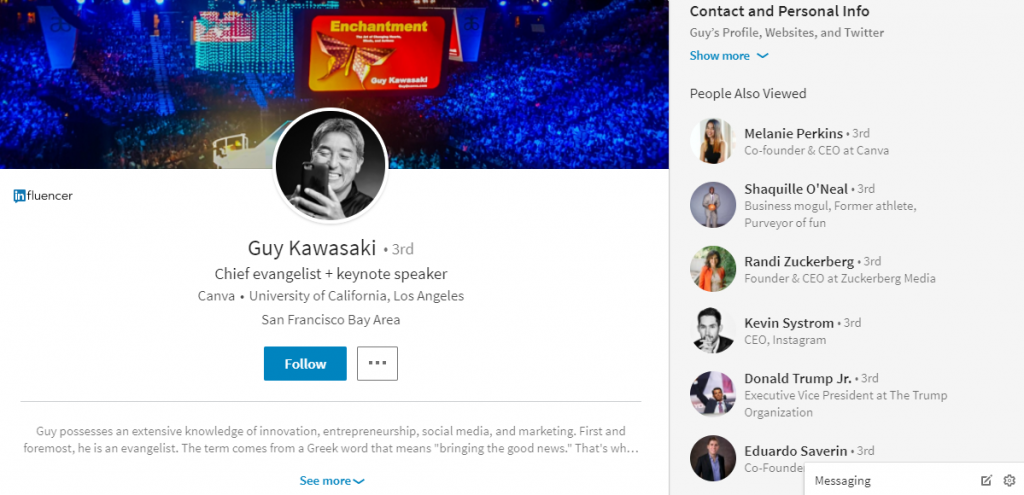
Task: Click Shaquille O'Neal's avatar
Action: 713,205
